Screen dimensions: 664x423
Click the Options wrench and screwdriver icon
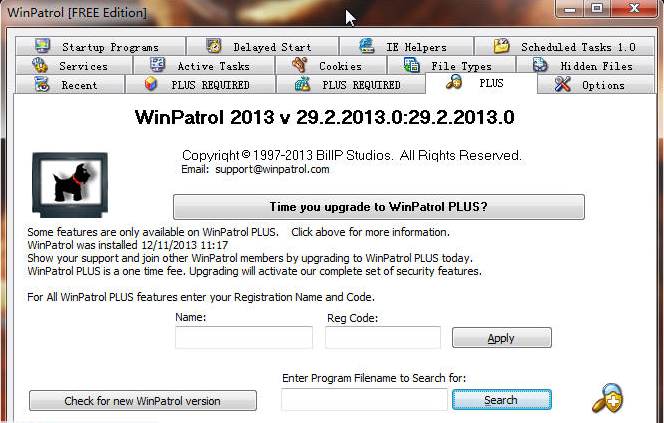[562, 84]
